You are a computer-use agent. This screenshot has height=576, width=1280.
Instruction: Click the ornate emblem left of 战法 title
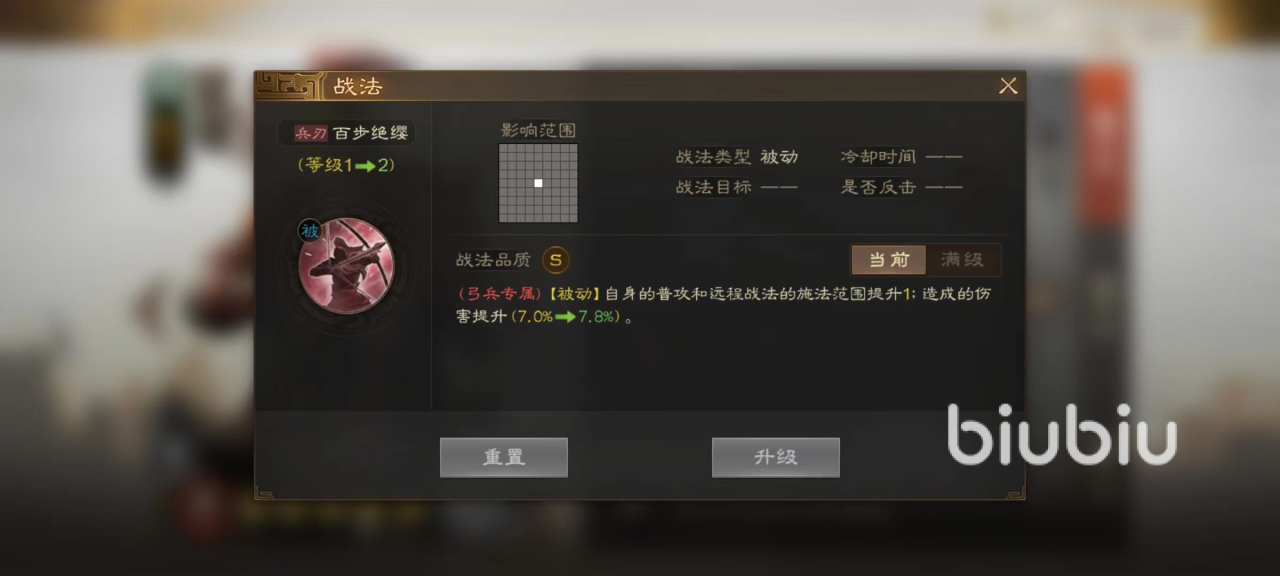[290, 85]
